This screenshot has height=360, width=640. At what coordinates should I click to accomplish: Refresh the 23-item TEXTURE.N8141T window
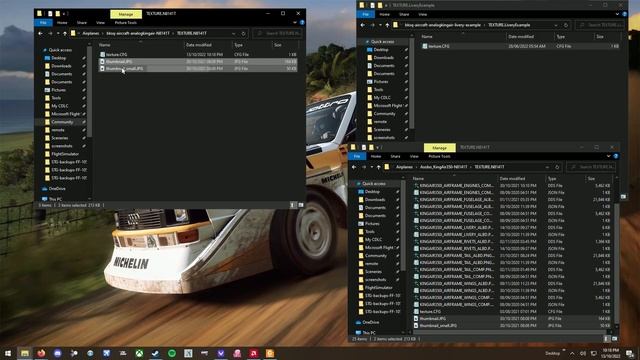click(x=557, y=167)
